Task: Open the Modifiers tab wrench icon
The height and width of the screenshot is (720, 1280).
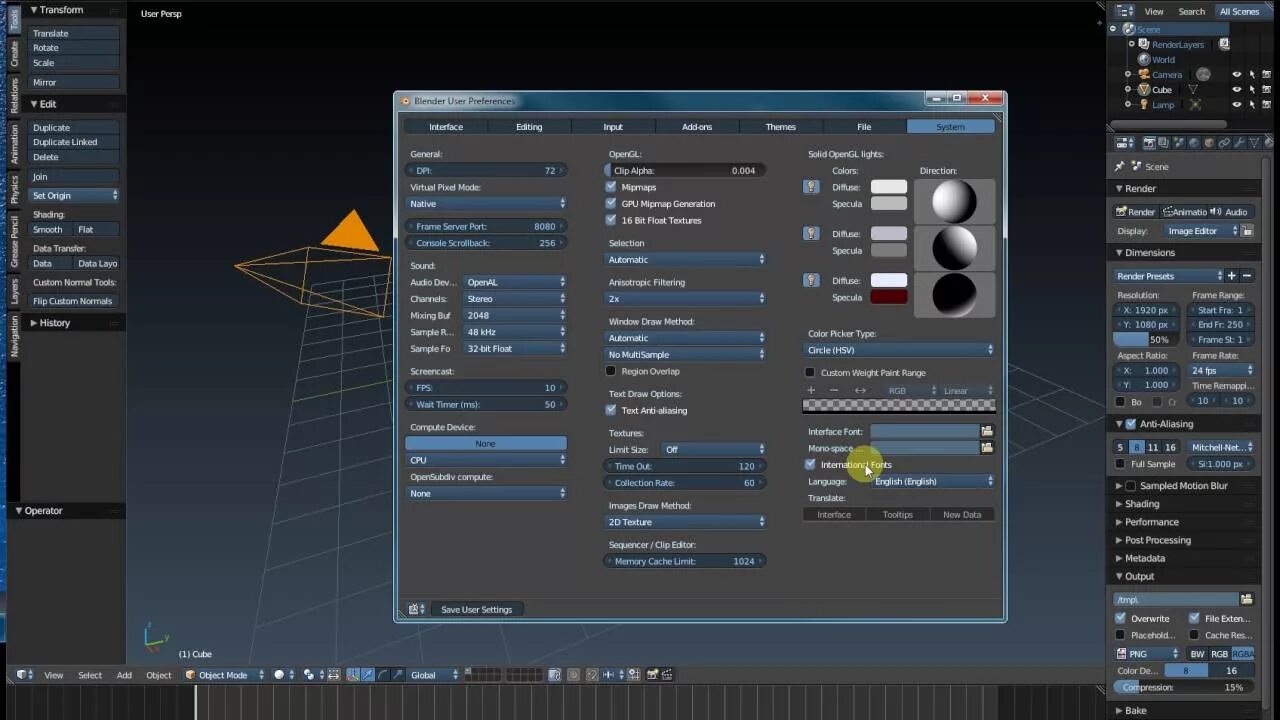Action: [1239, 143]
